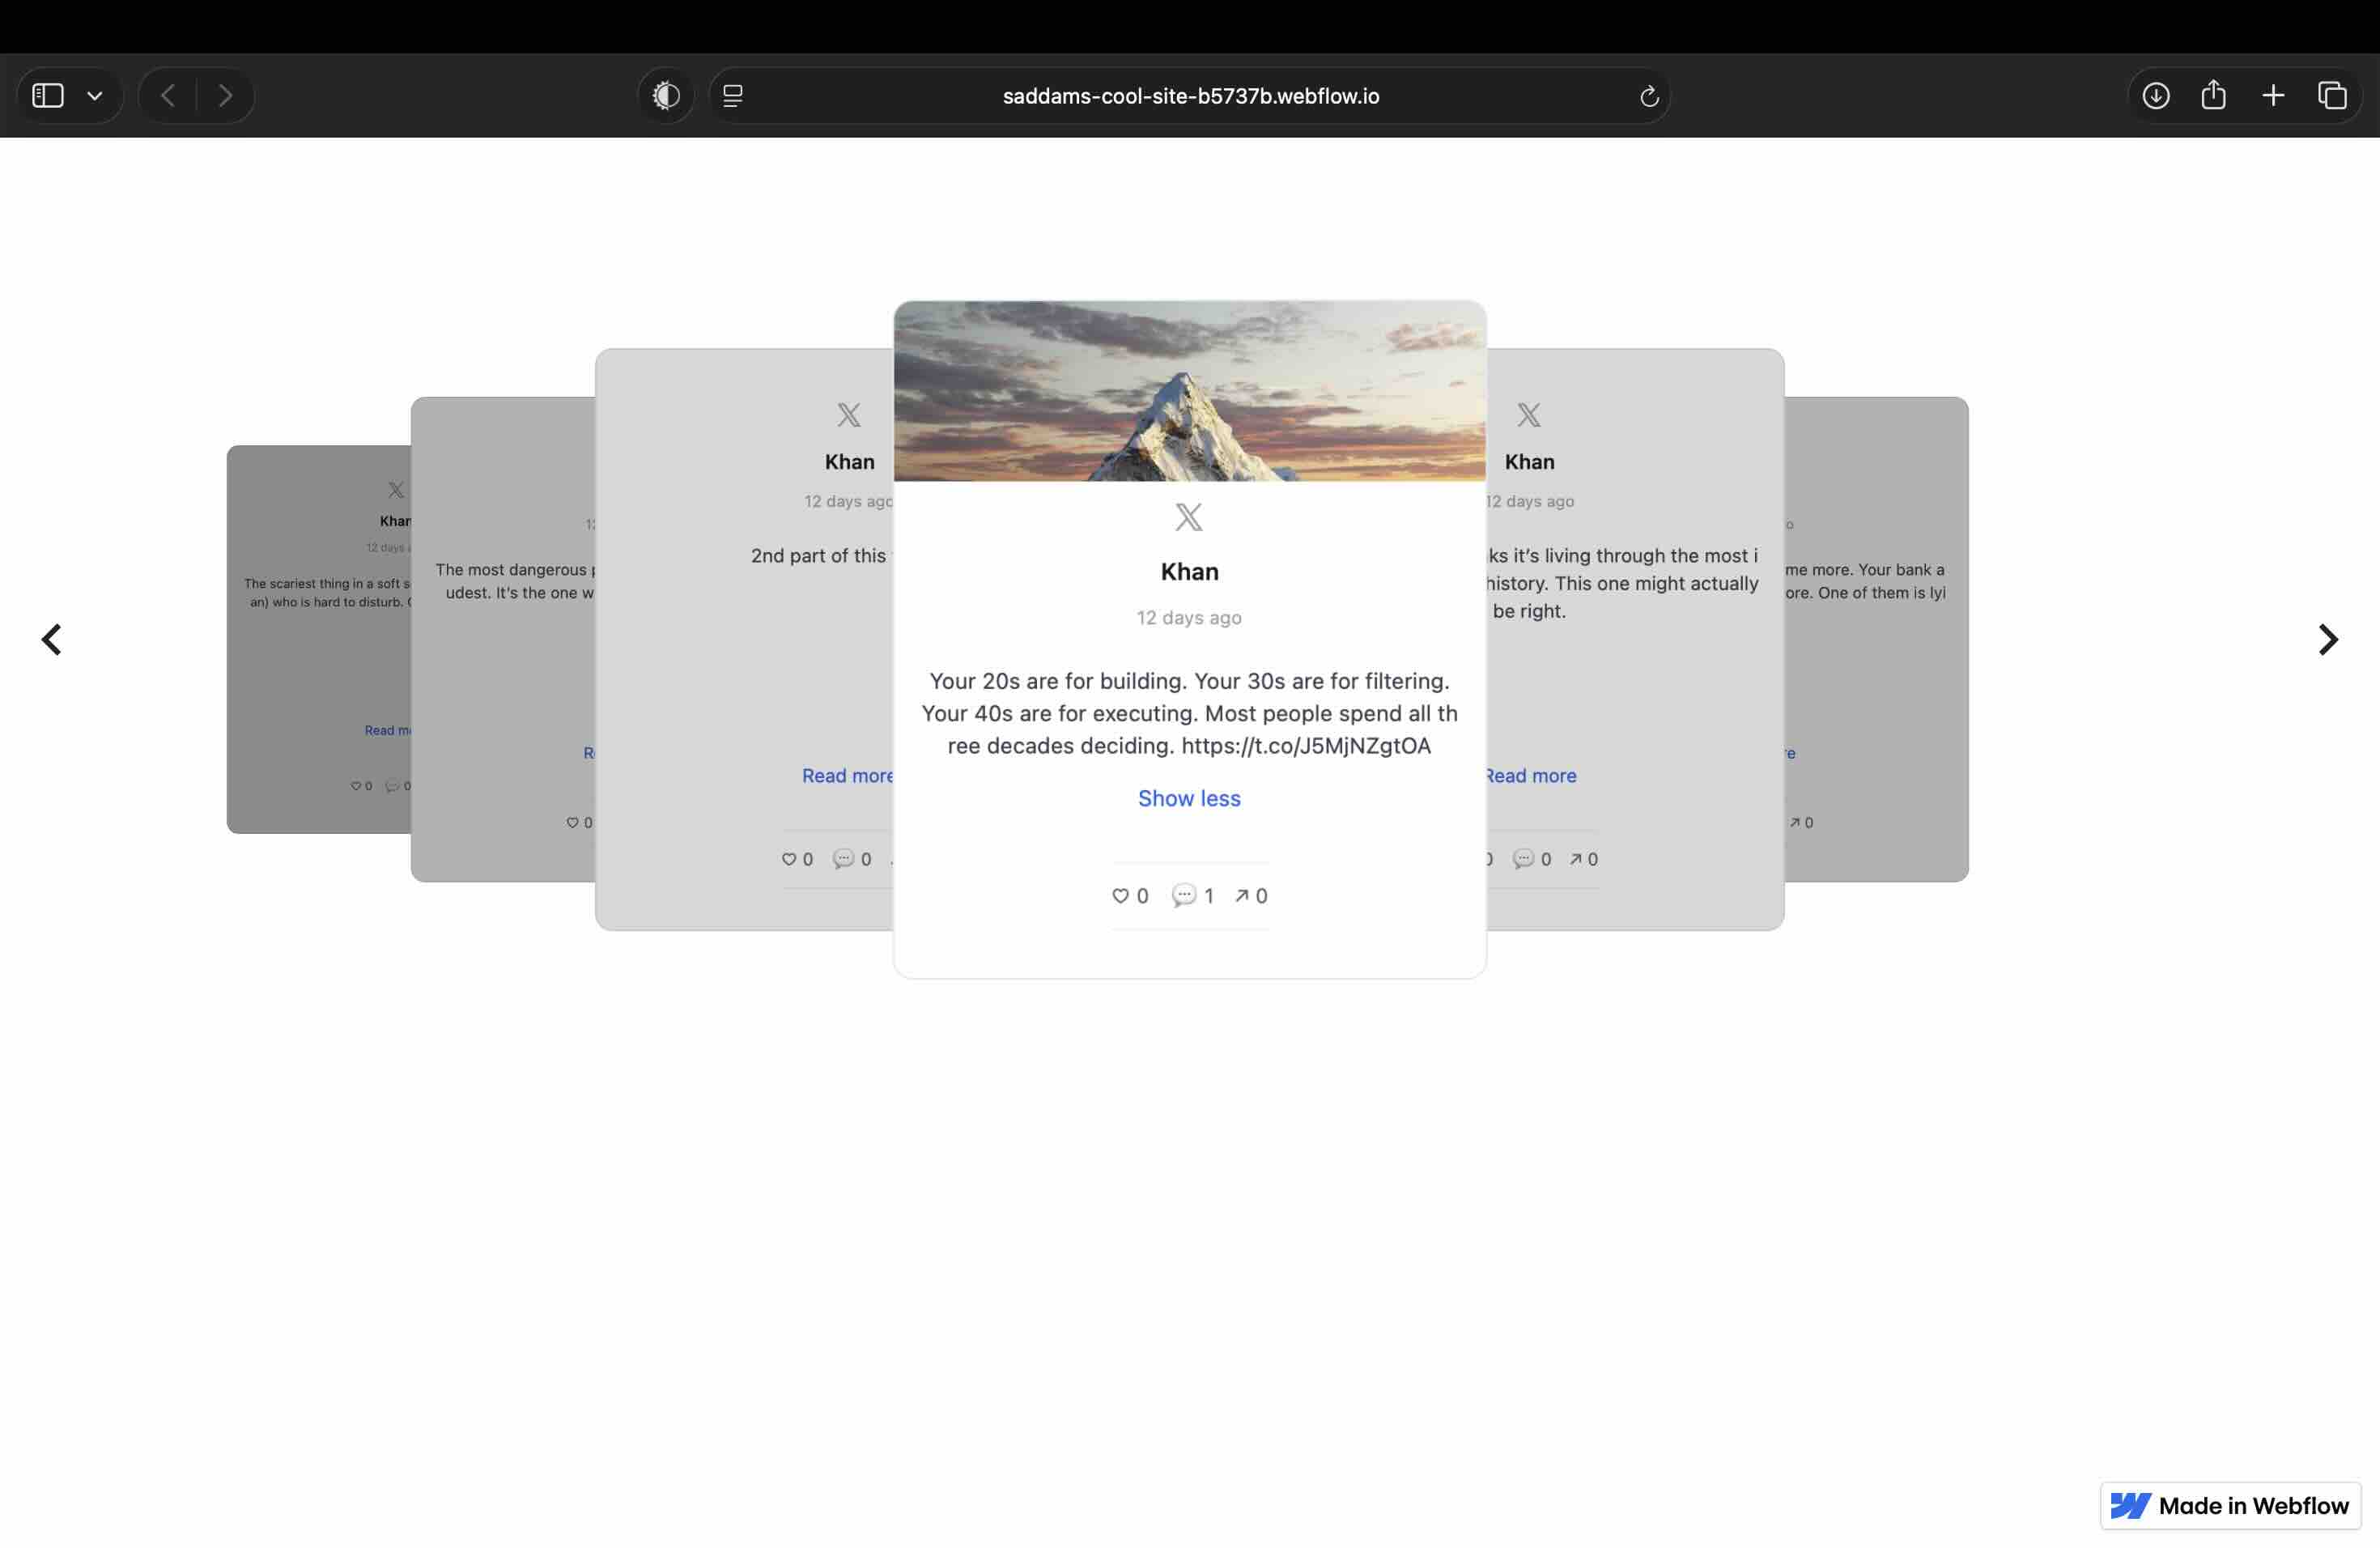Click the mountain image on center card

(x=1189, y=391)
